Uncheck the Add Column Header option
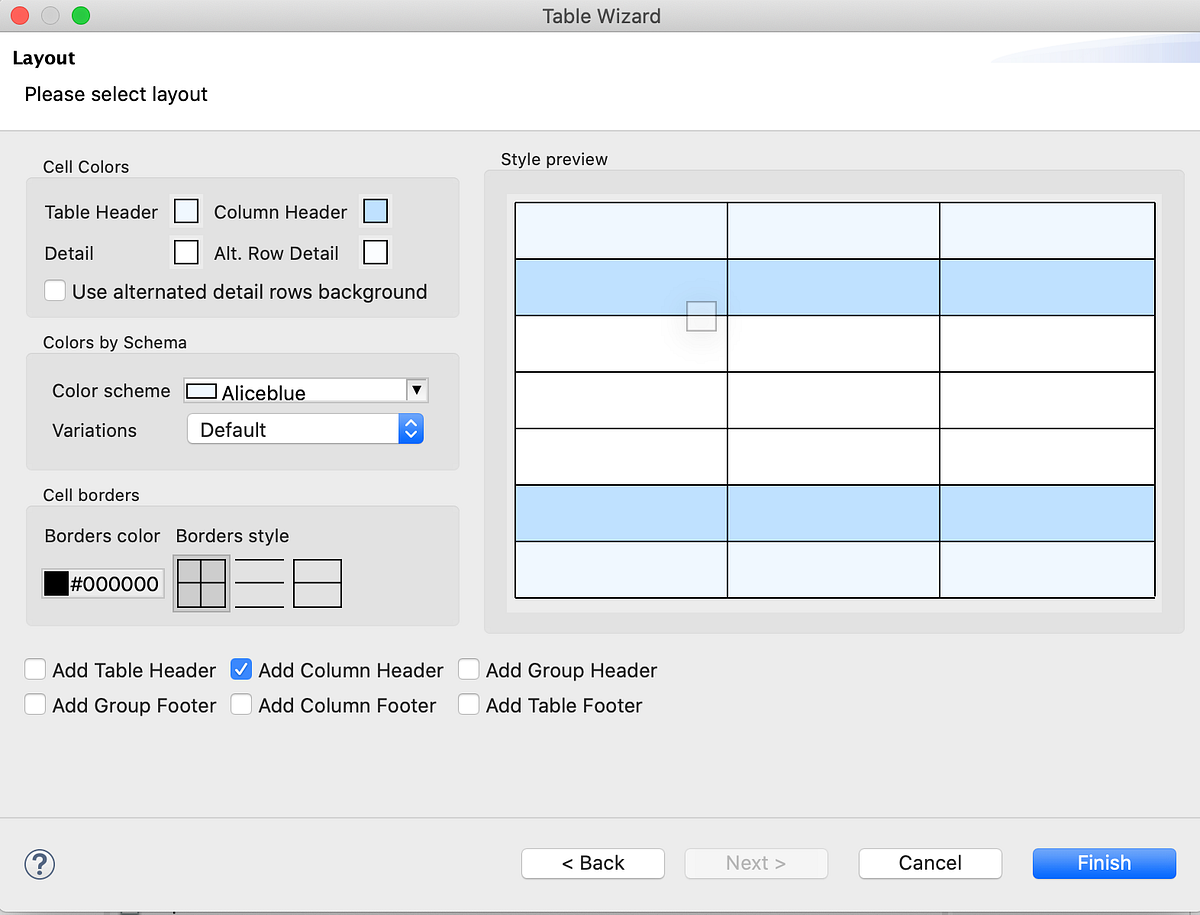Viewport: 1200px width, 915px height. coord(241,669)
